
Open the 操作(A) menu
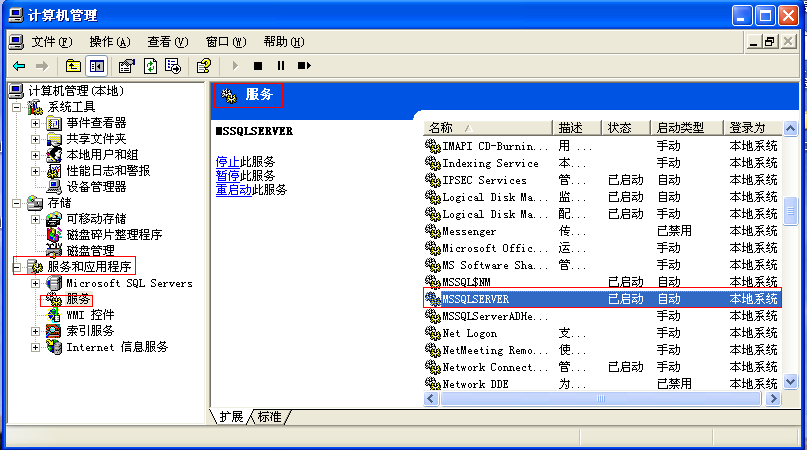[110, 42]
